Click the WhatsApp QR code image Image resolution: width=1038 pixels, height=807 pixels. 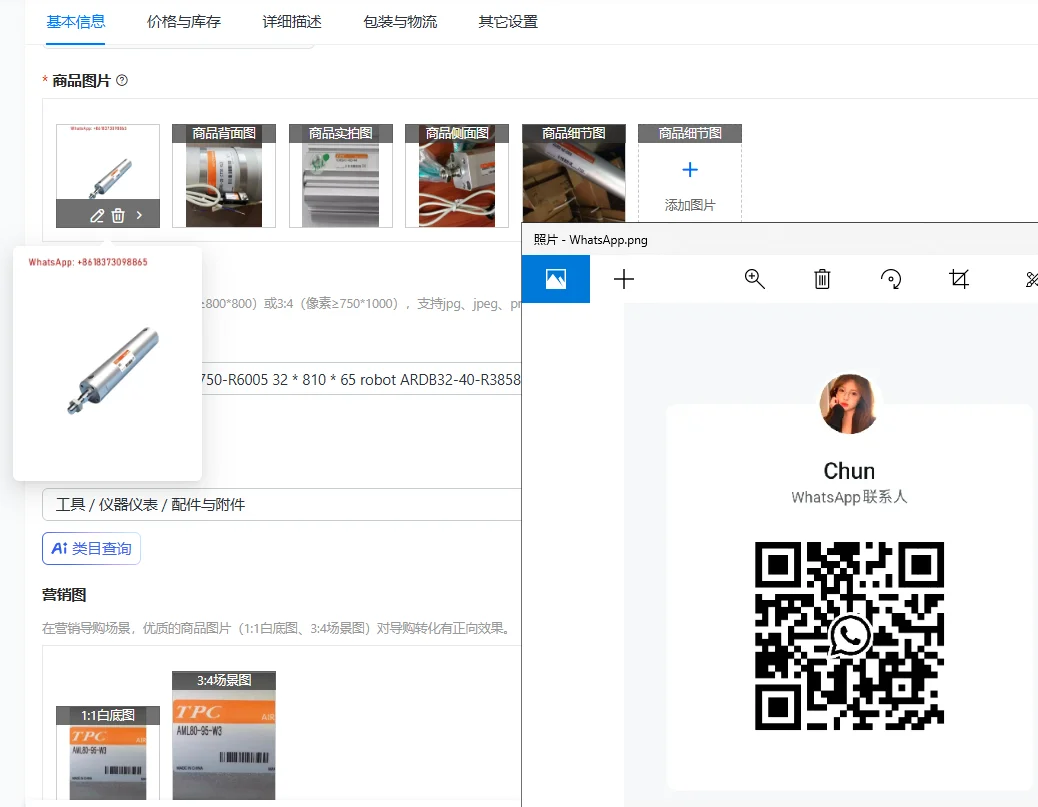click(x=849, y=636)
